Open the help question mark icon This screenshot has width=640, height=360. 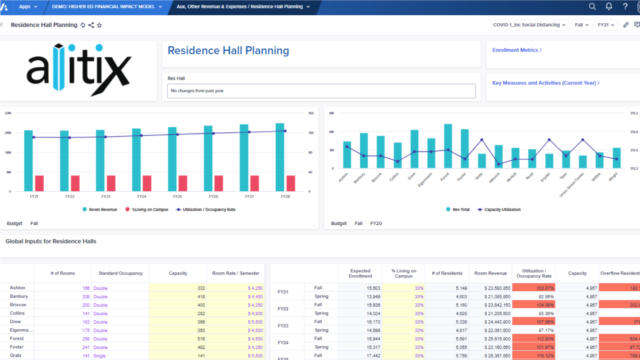625,7
